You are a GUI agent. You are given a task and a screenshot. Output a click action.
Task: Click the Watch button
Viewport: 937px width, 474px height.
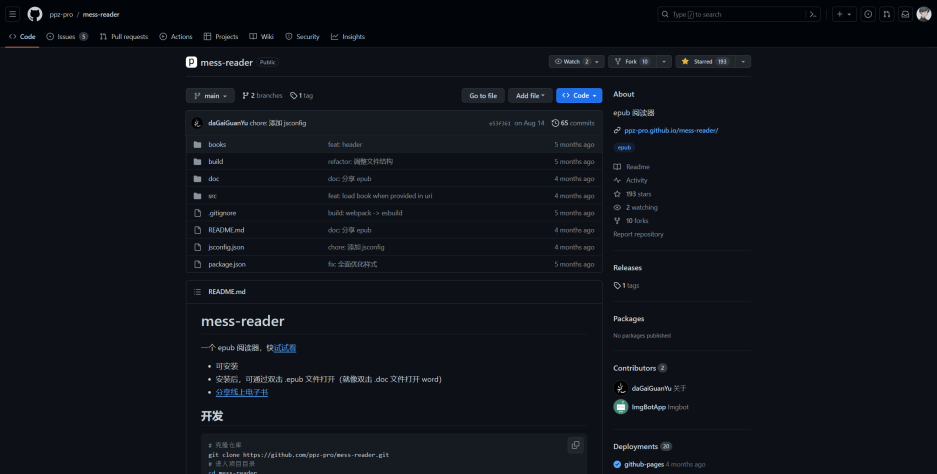(577, 62)
